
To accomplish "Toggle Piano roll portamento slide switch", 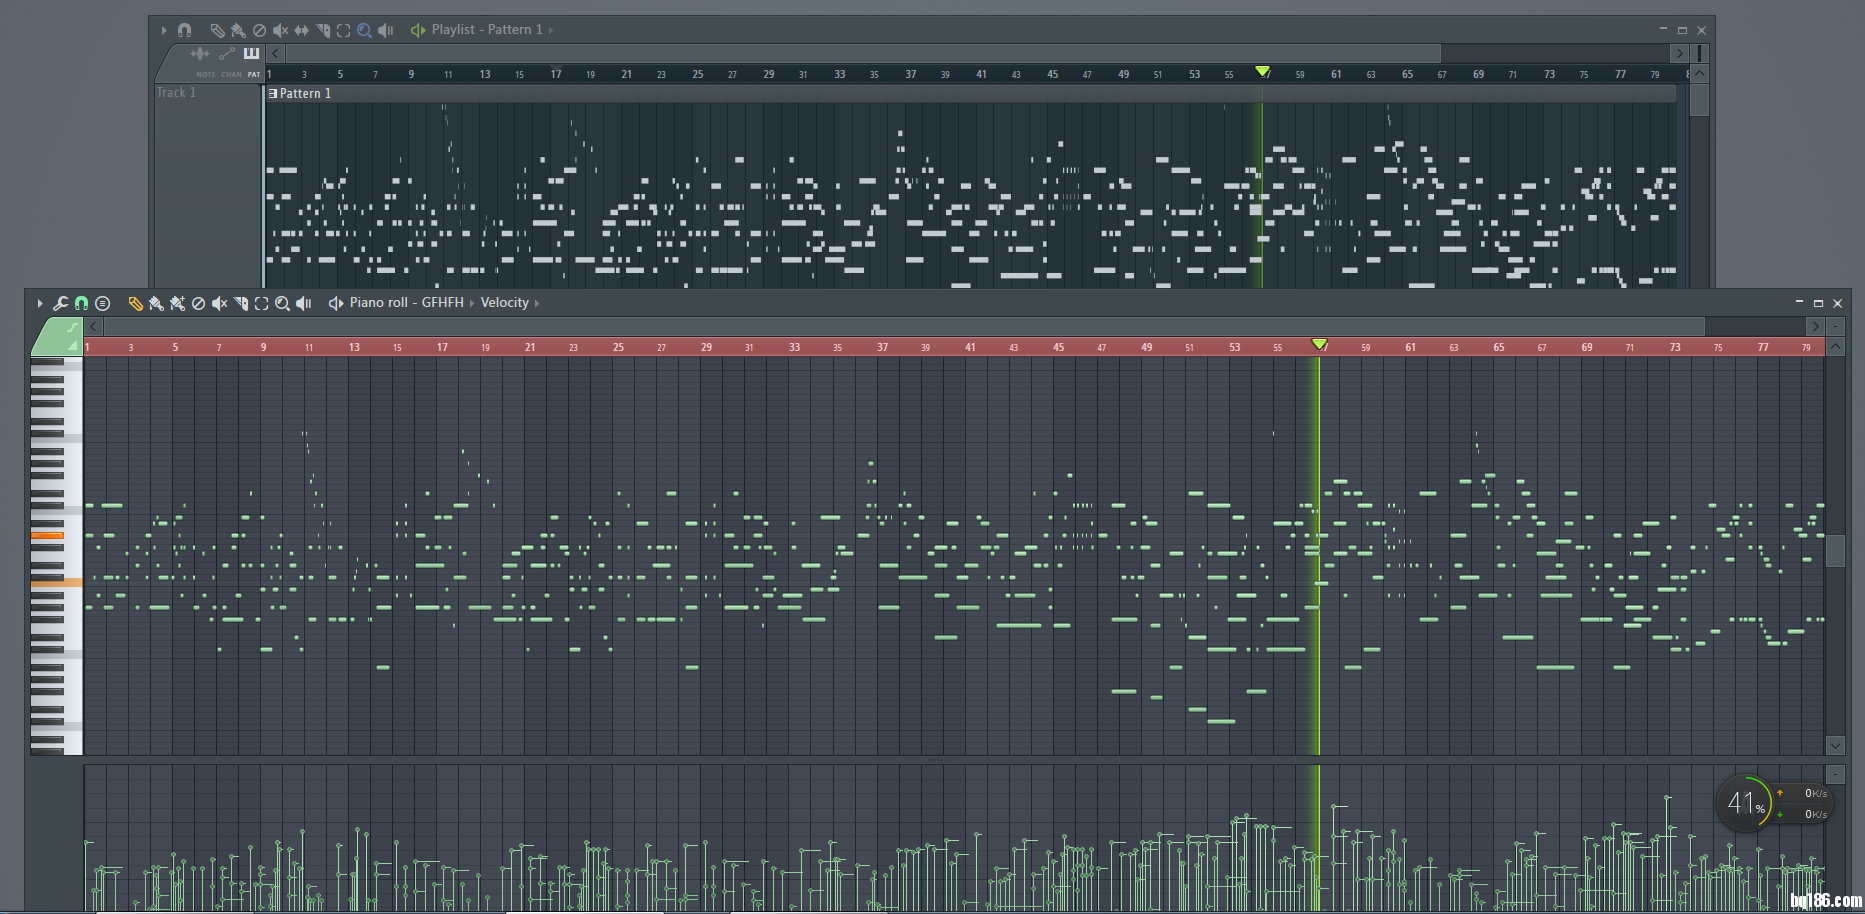I will click(x=72, y=327).
